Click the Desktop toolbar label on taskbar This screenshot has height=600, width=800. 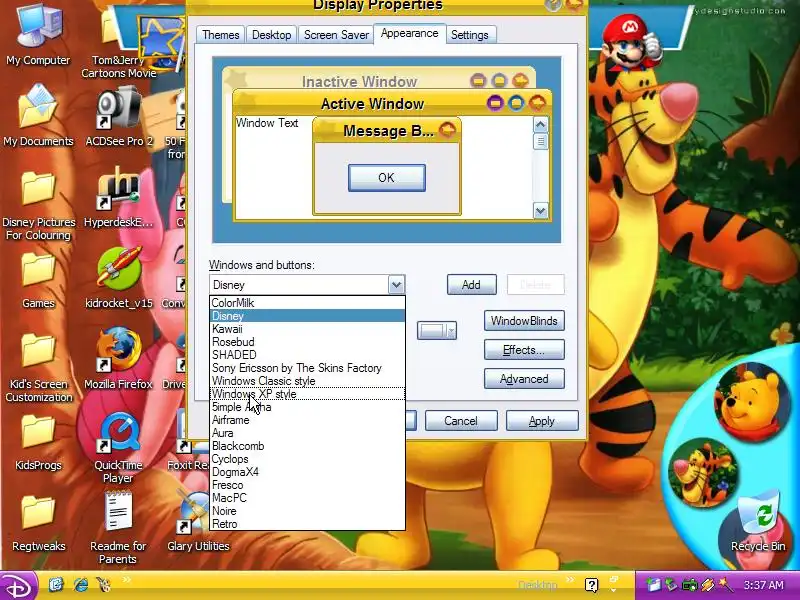tap(537, 585)
